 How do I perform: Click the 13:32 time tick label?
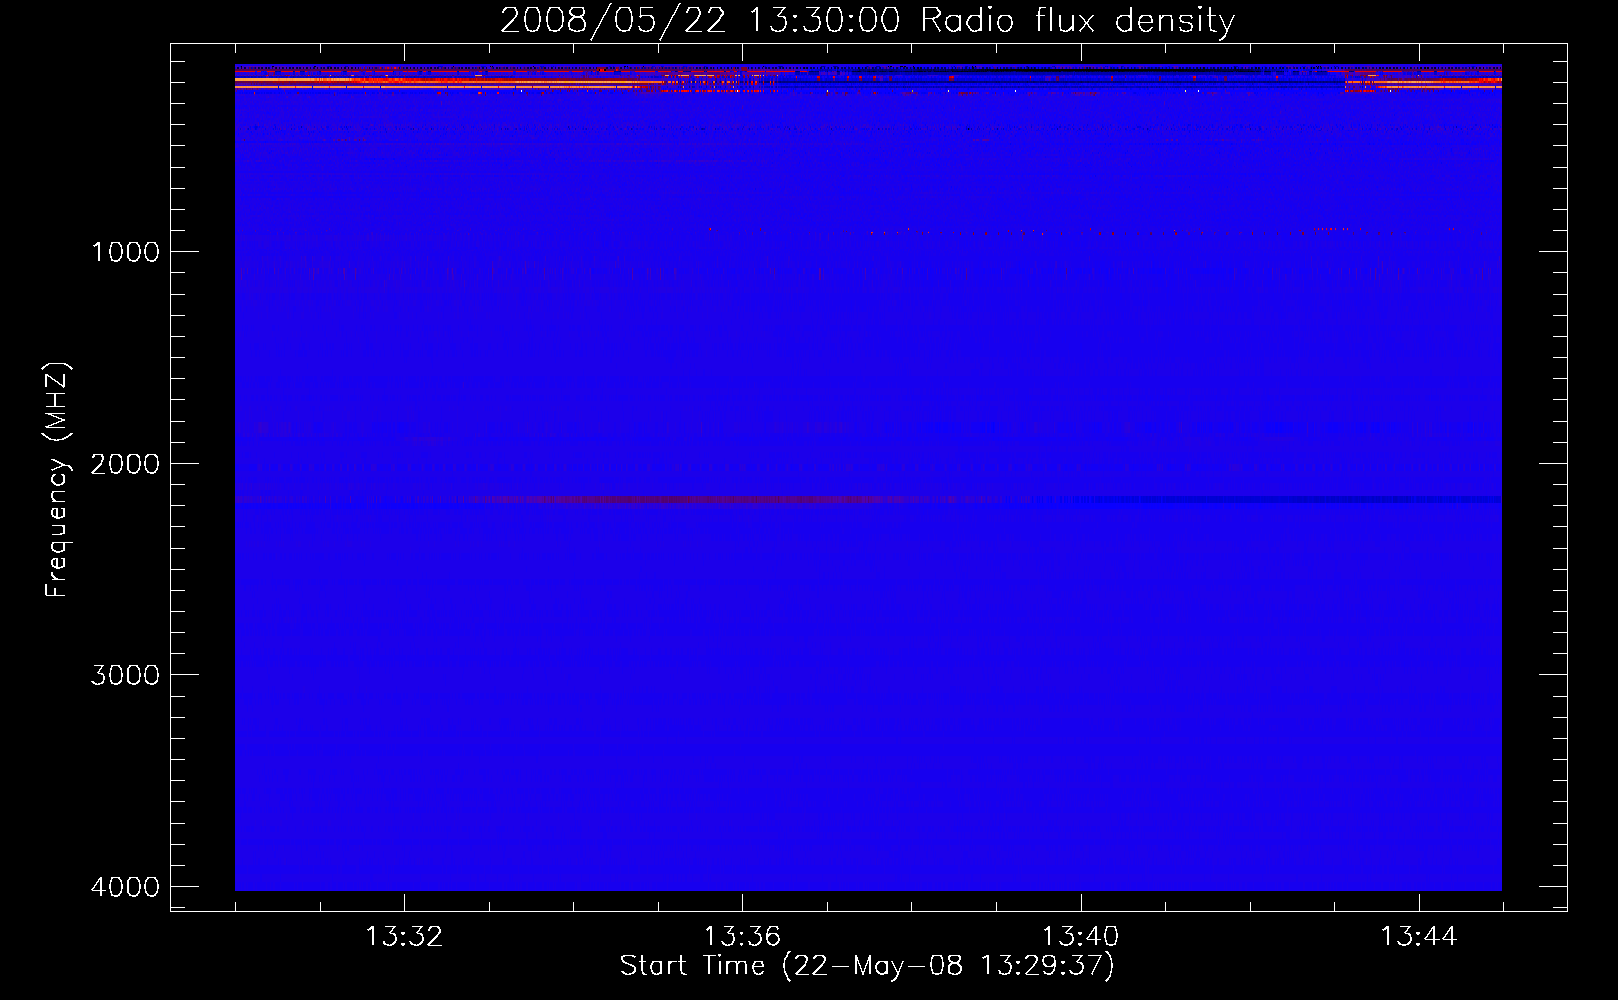point(404,937)
